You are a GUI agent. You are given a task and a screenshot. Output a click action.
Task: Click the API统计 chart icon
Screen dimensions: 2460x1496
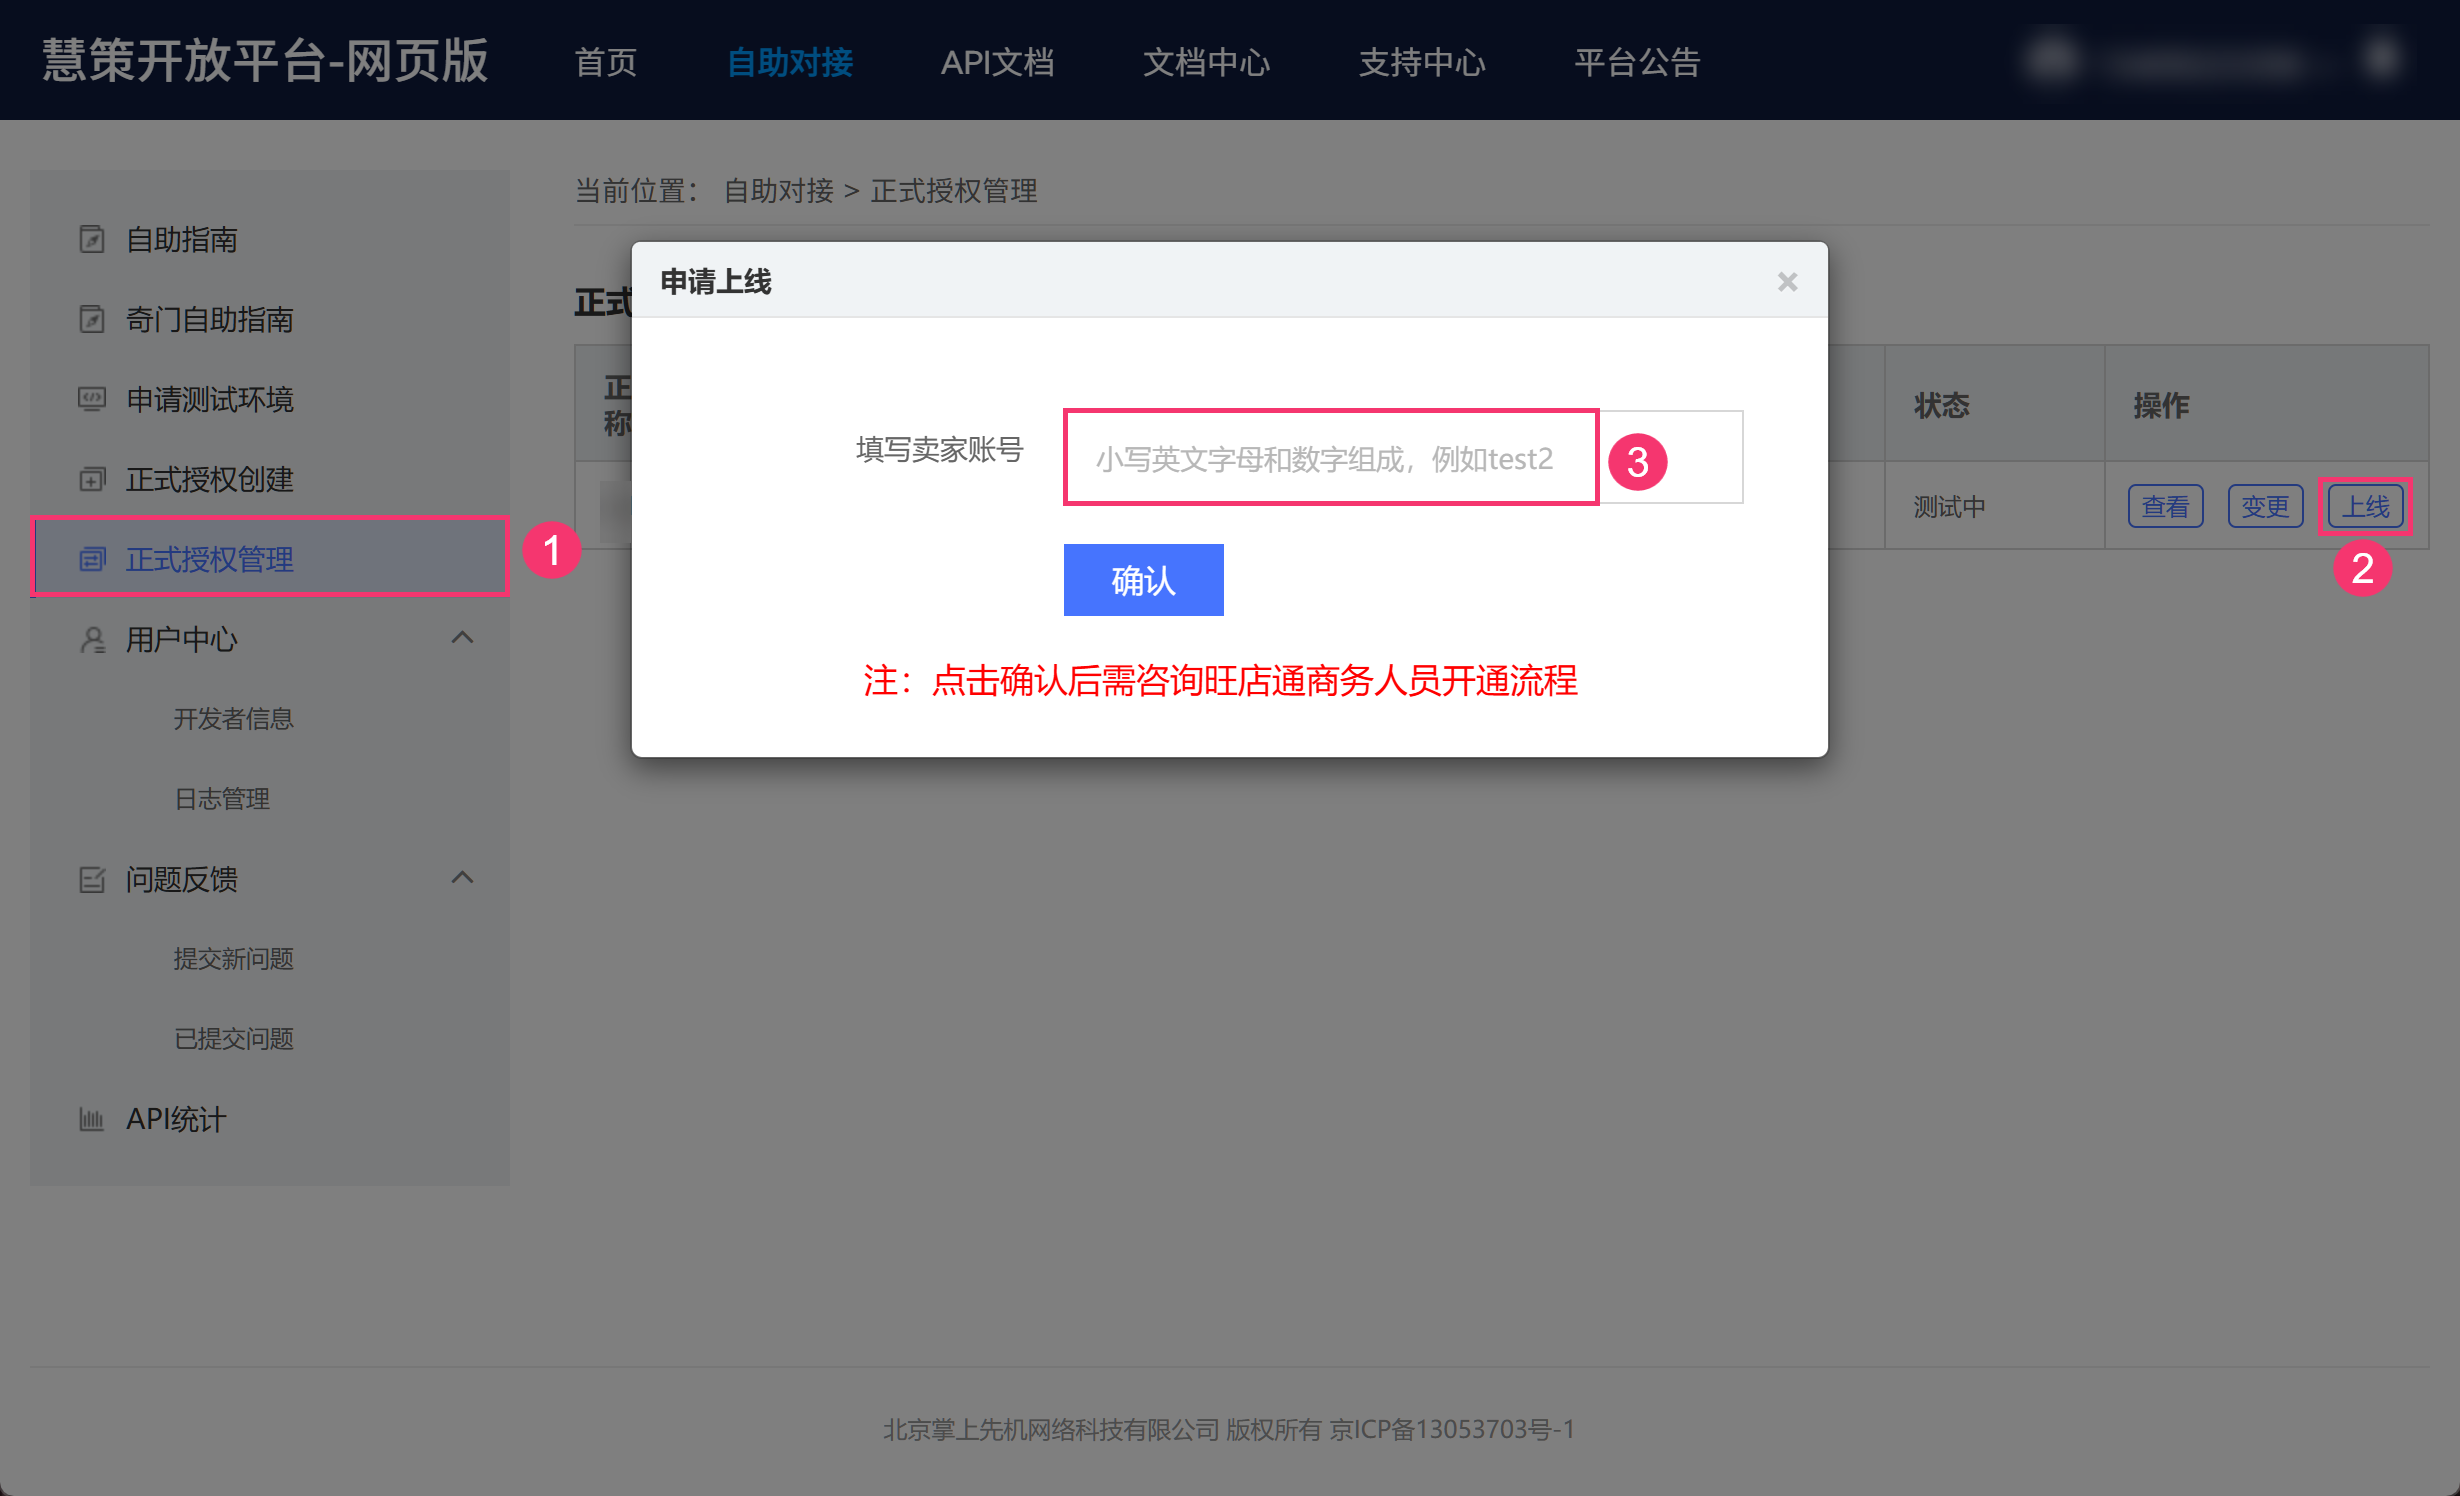[x=91, y=1120]
